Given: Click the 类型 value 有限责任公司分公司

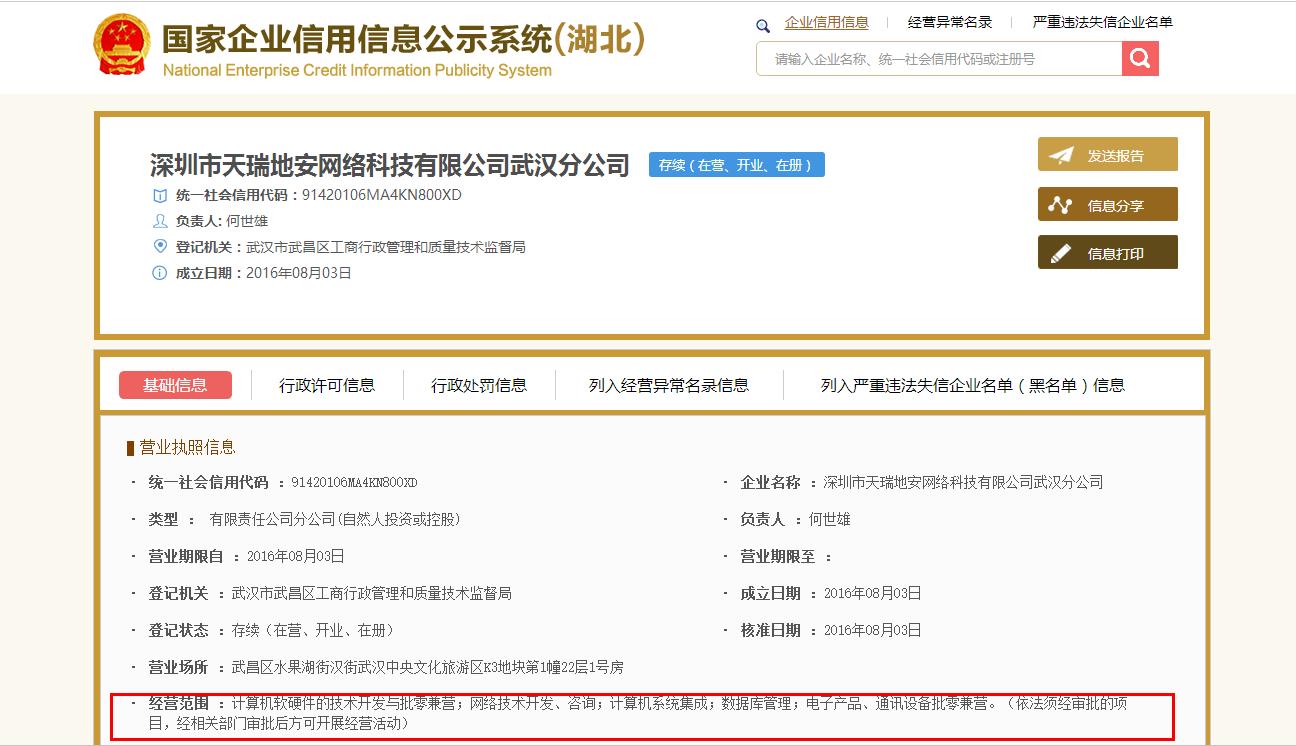Looking at the screenshot, I should pyautogui.click(x=335, y=520).
